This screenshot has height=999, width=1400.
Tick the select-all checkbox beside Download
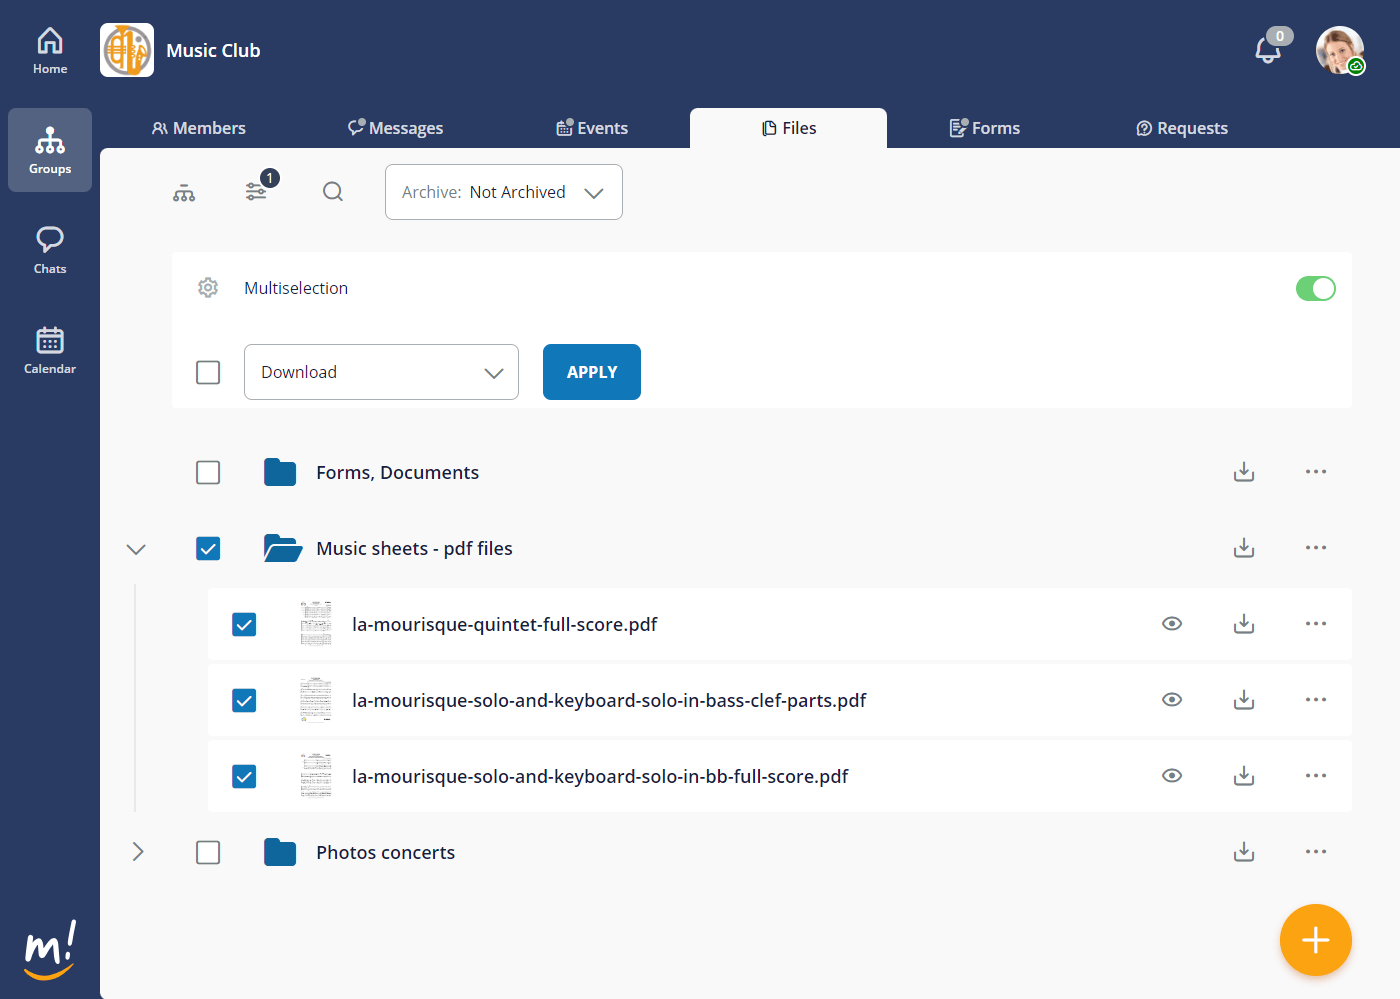[x=208, y=372]
